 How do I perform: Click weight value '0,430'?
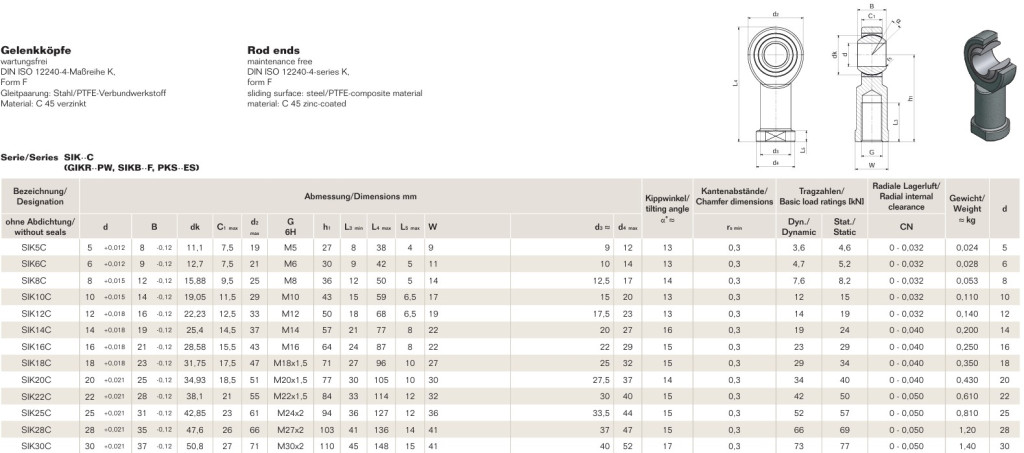tap(967, 379)
